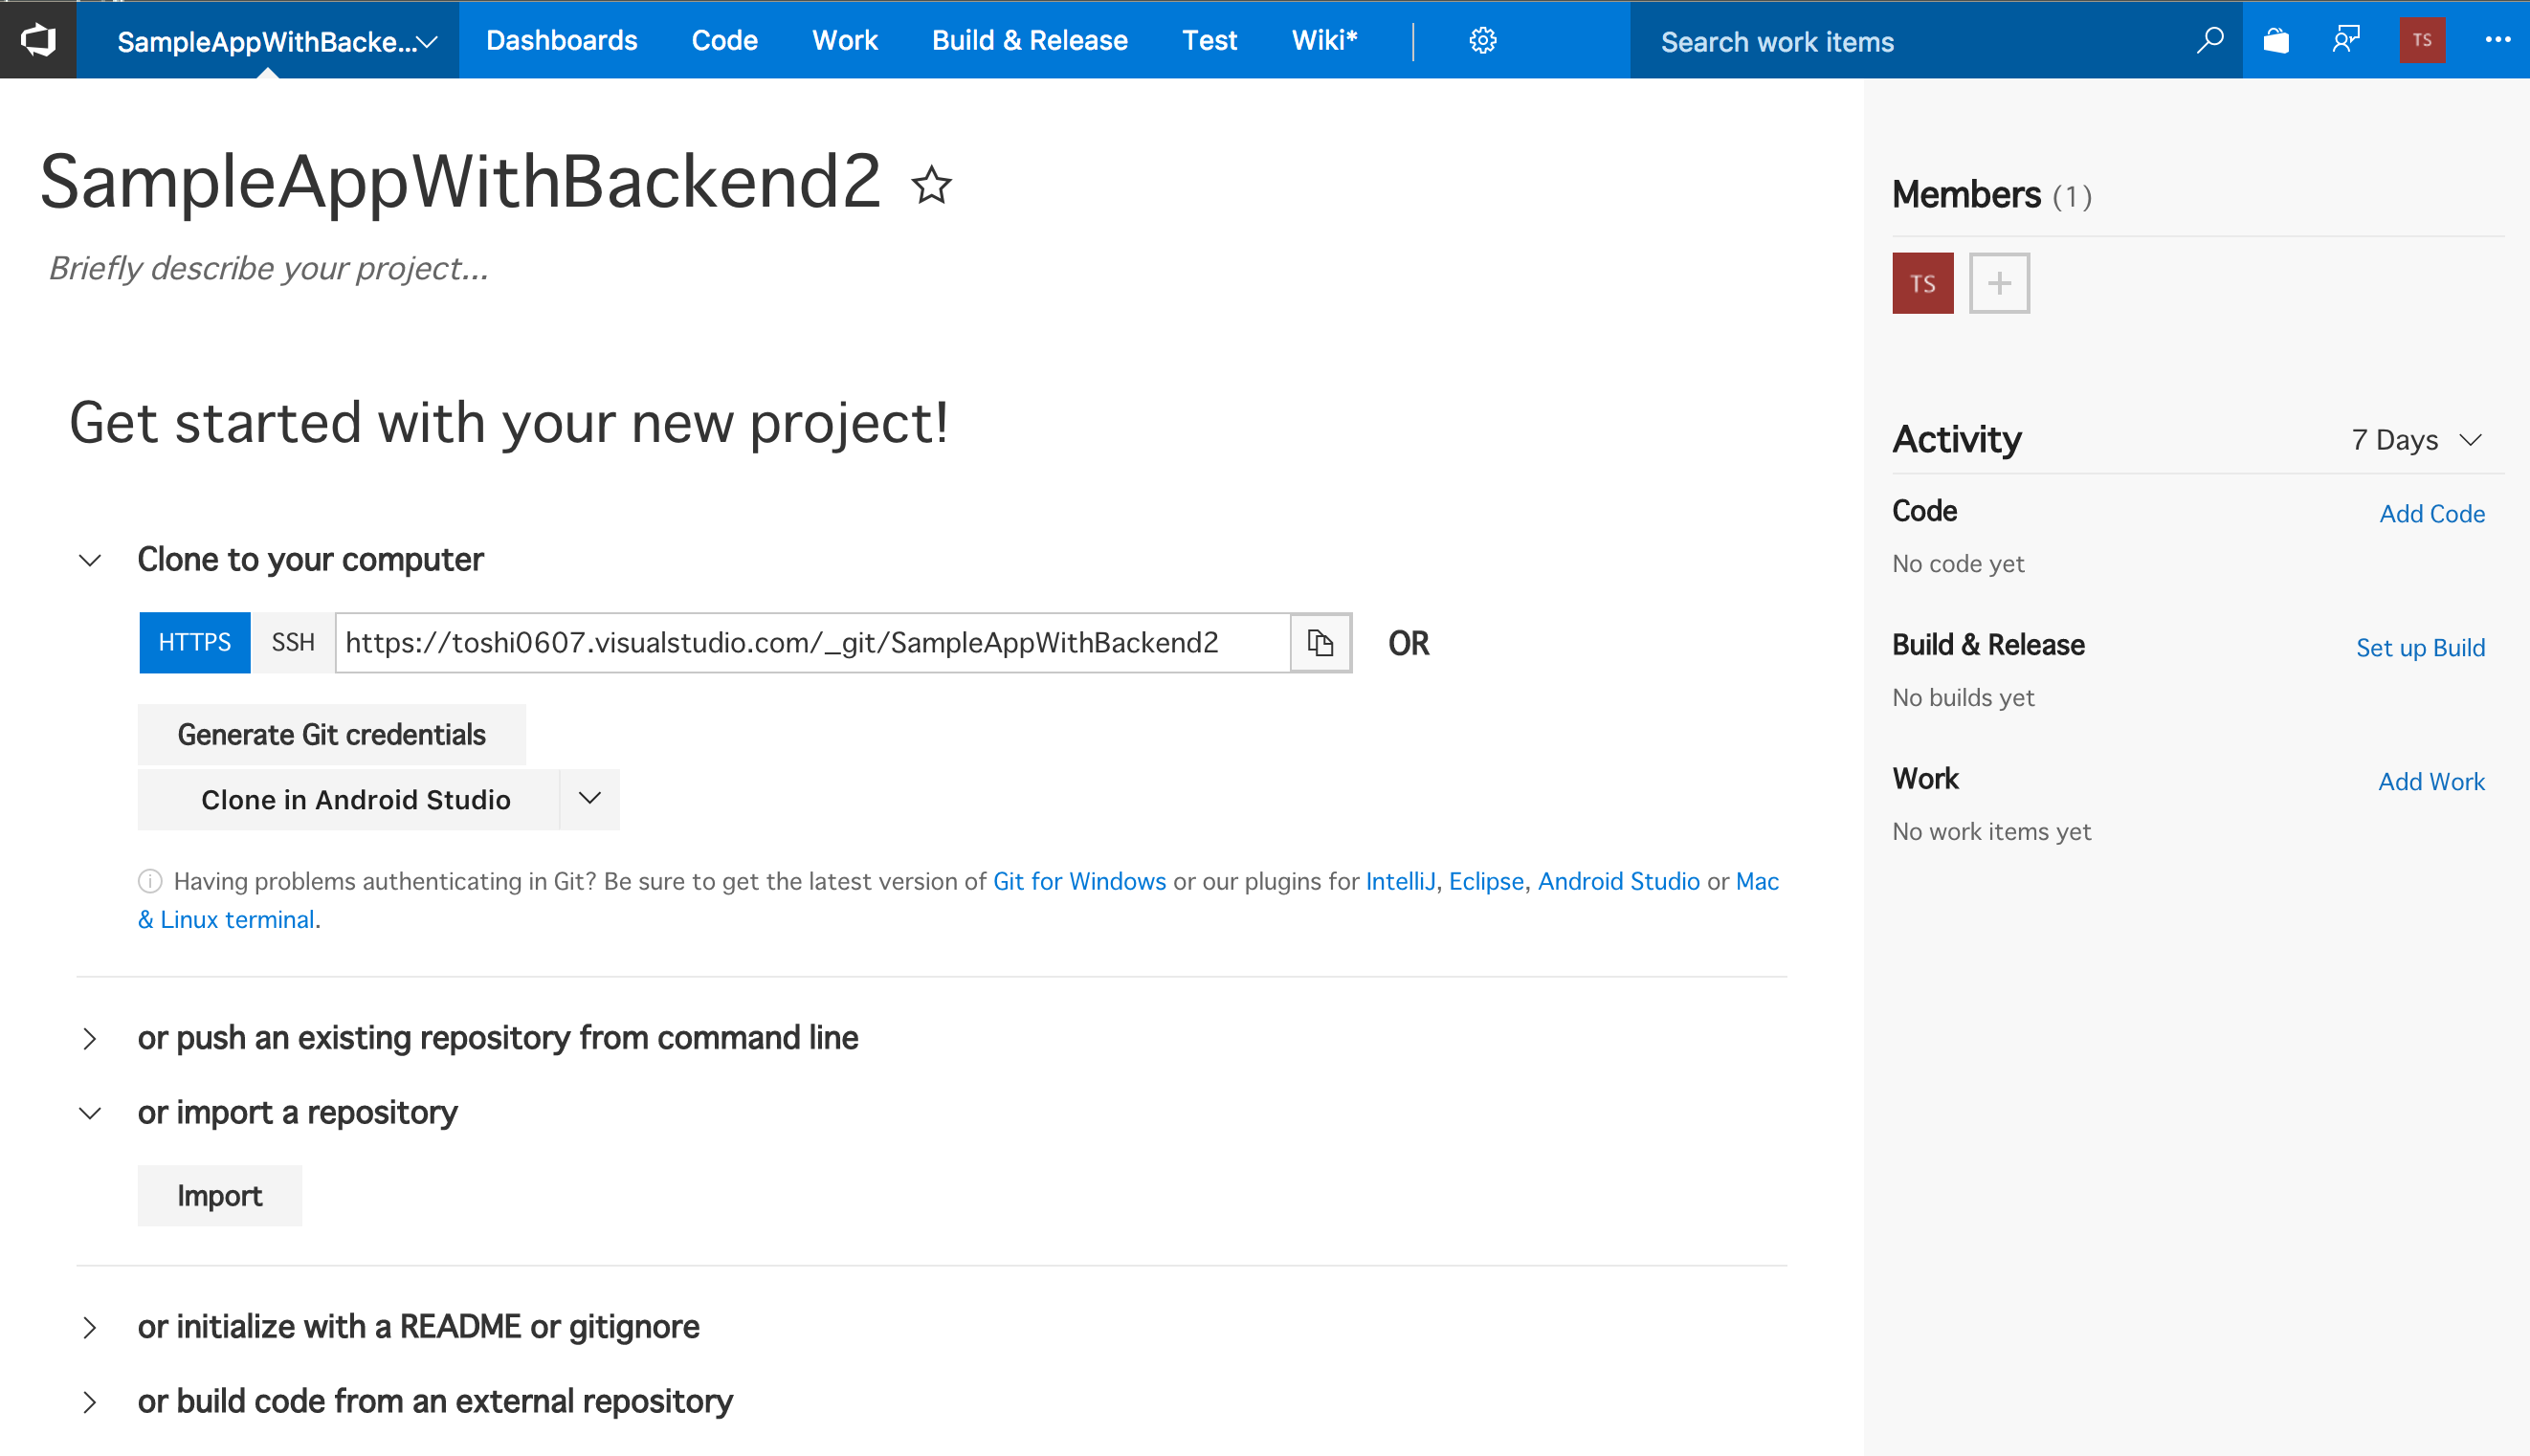Navigate to the Test hub
Viewport: 2530px width, 1456px height.
(x=1210, y=41)
